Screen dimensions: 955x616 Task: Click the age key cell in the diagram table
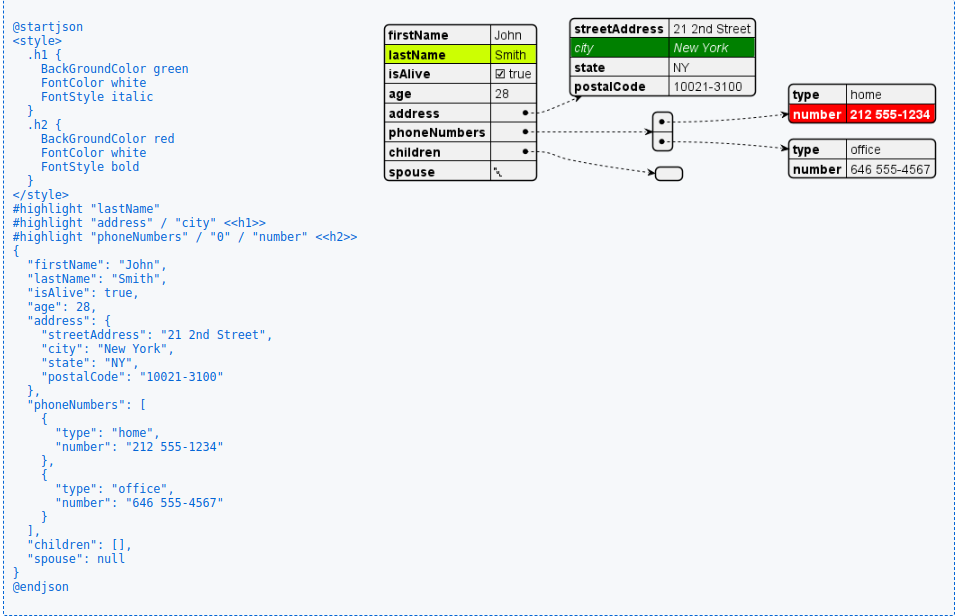pyautogui.click(x=438, y=94)
